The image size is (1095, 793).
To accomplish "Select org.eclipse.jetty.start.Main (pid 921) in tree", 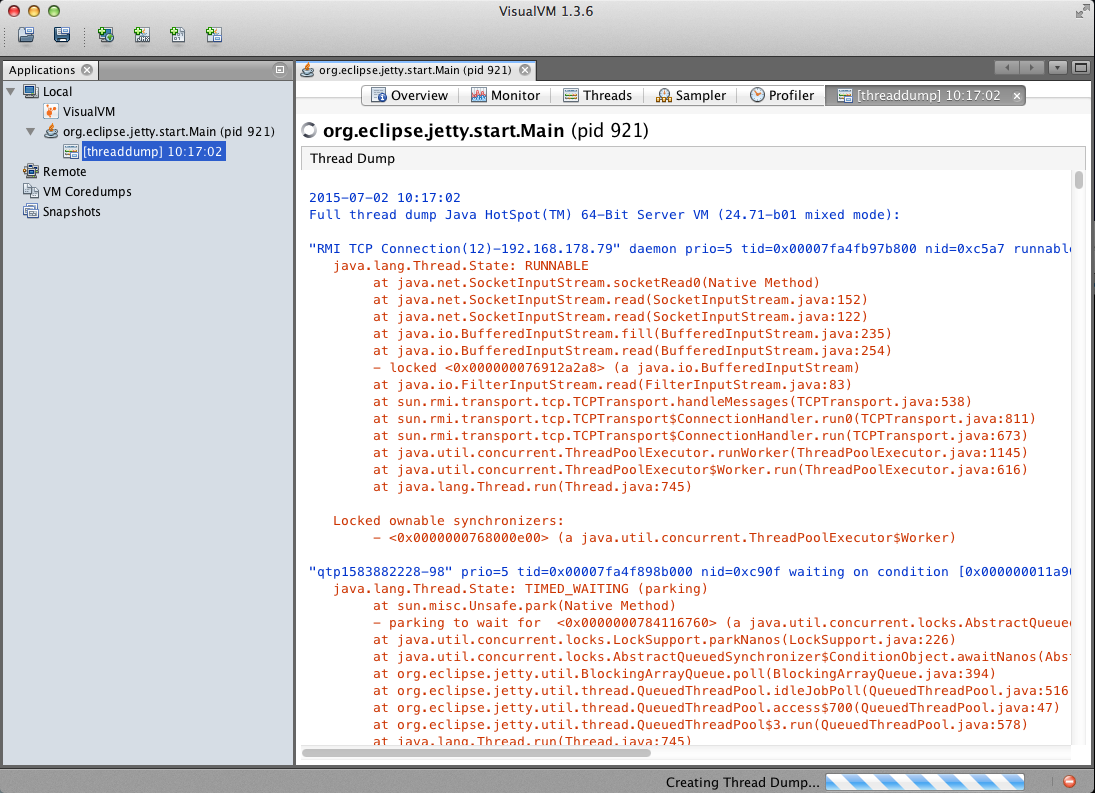I will tap(168, 131).
